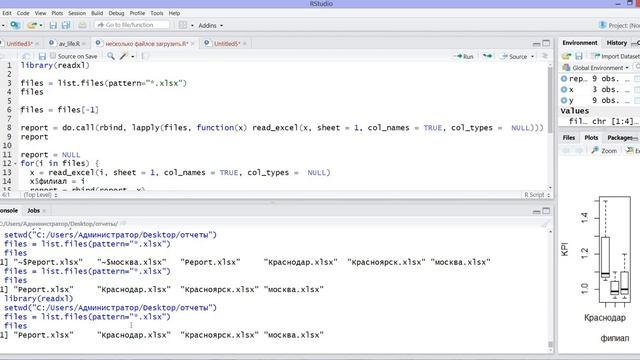The height and width of the screenshot is (360, 640).
Task: Toggle the Source on Save checkbox
Action: tap(53, 56)
